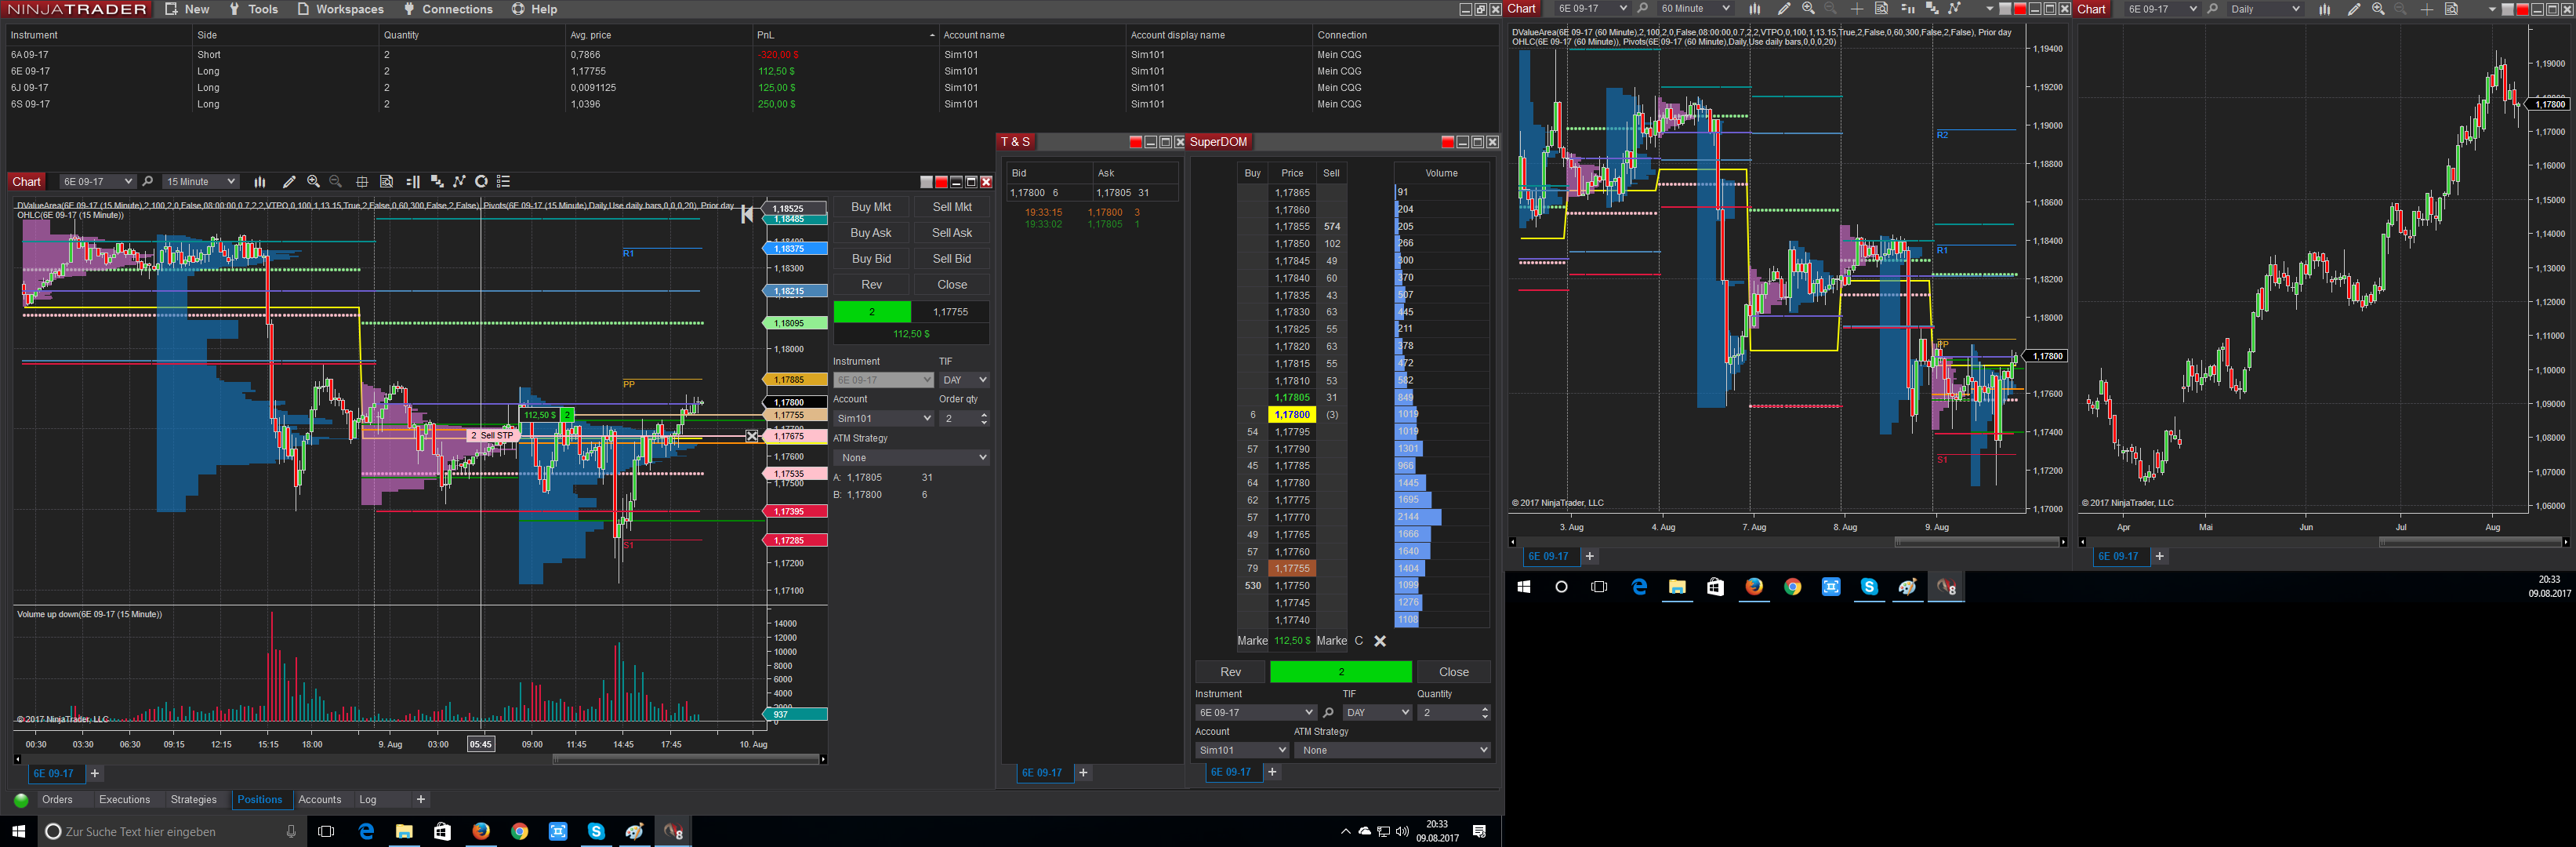
Task: Change bar style in the Daily chart
Action: tap(2324, 9)
